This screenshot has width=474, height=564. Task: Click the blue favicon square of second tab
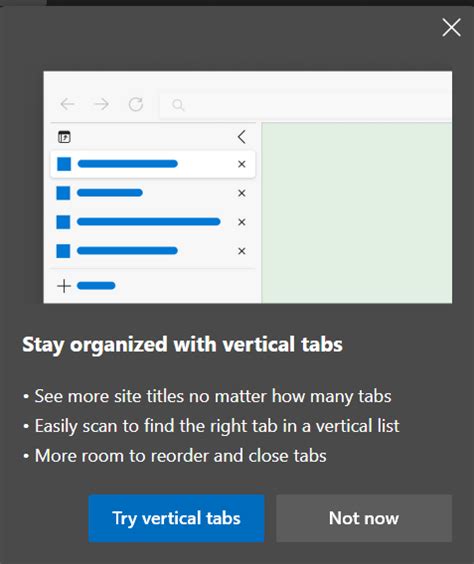pyautogui.click(x=63, y=193)
